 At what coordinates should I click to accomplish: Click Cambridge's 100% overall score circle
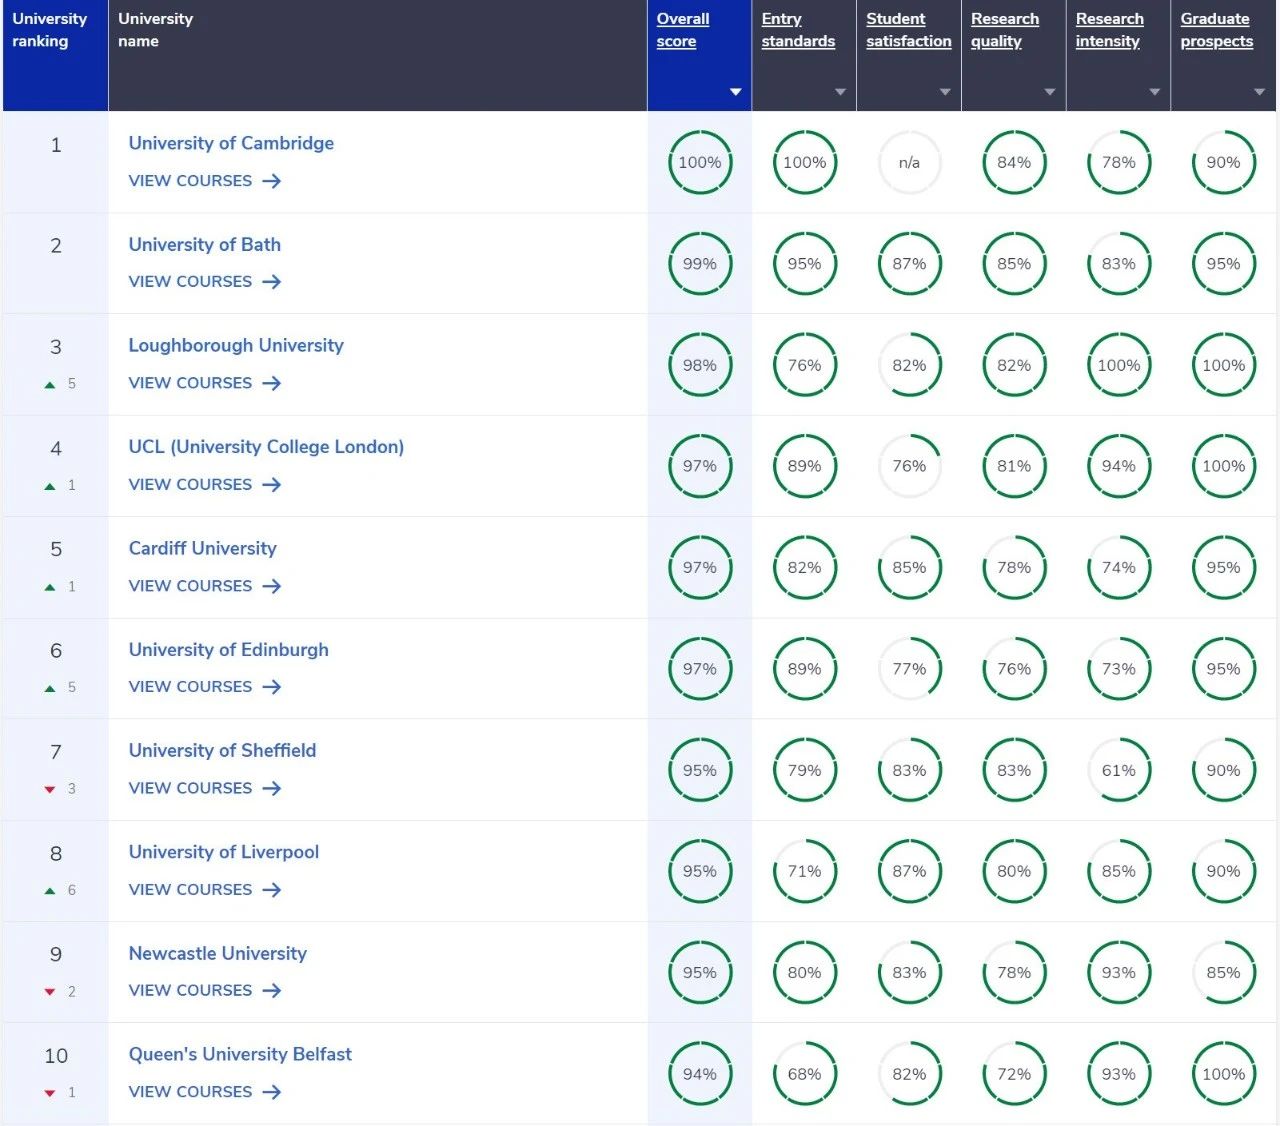[x=699, y=162]
